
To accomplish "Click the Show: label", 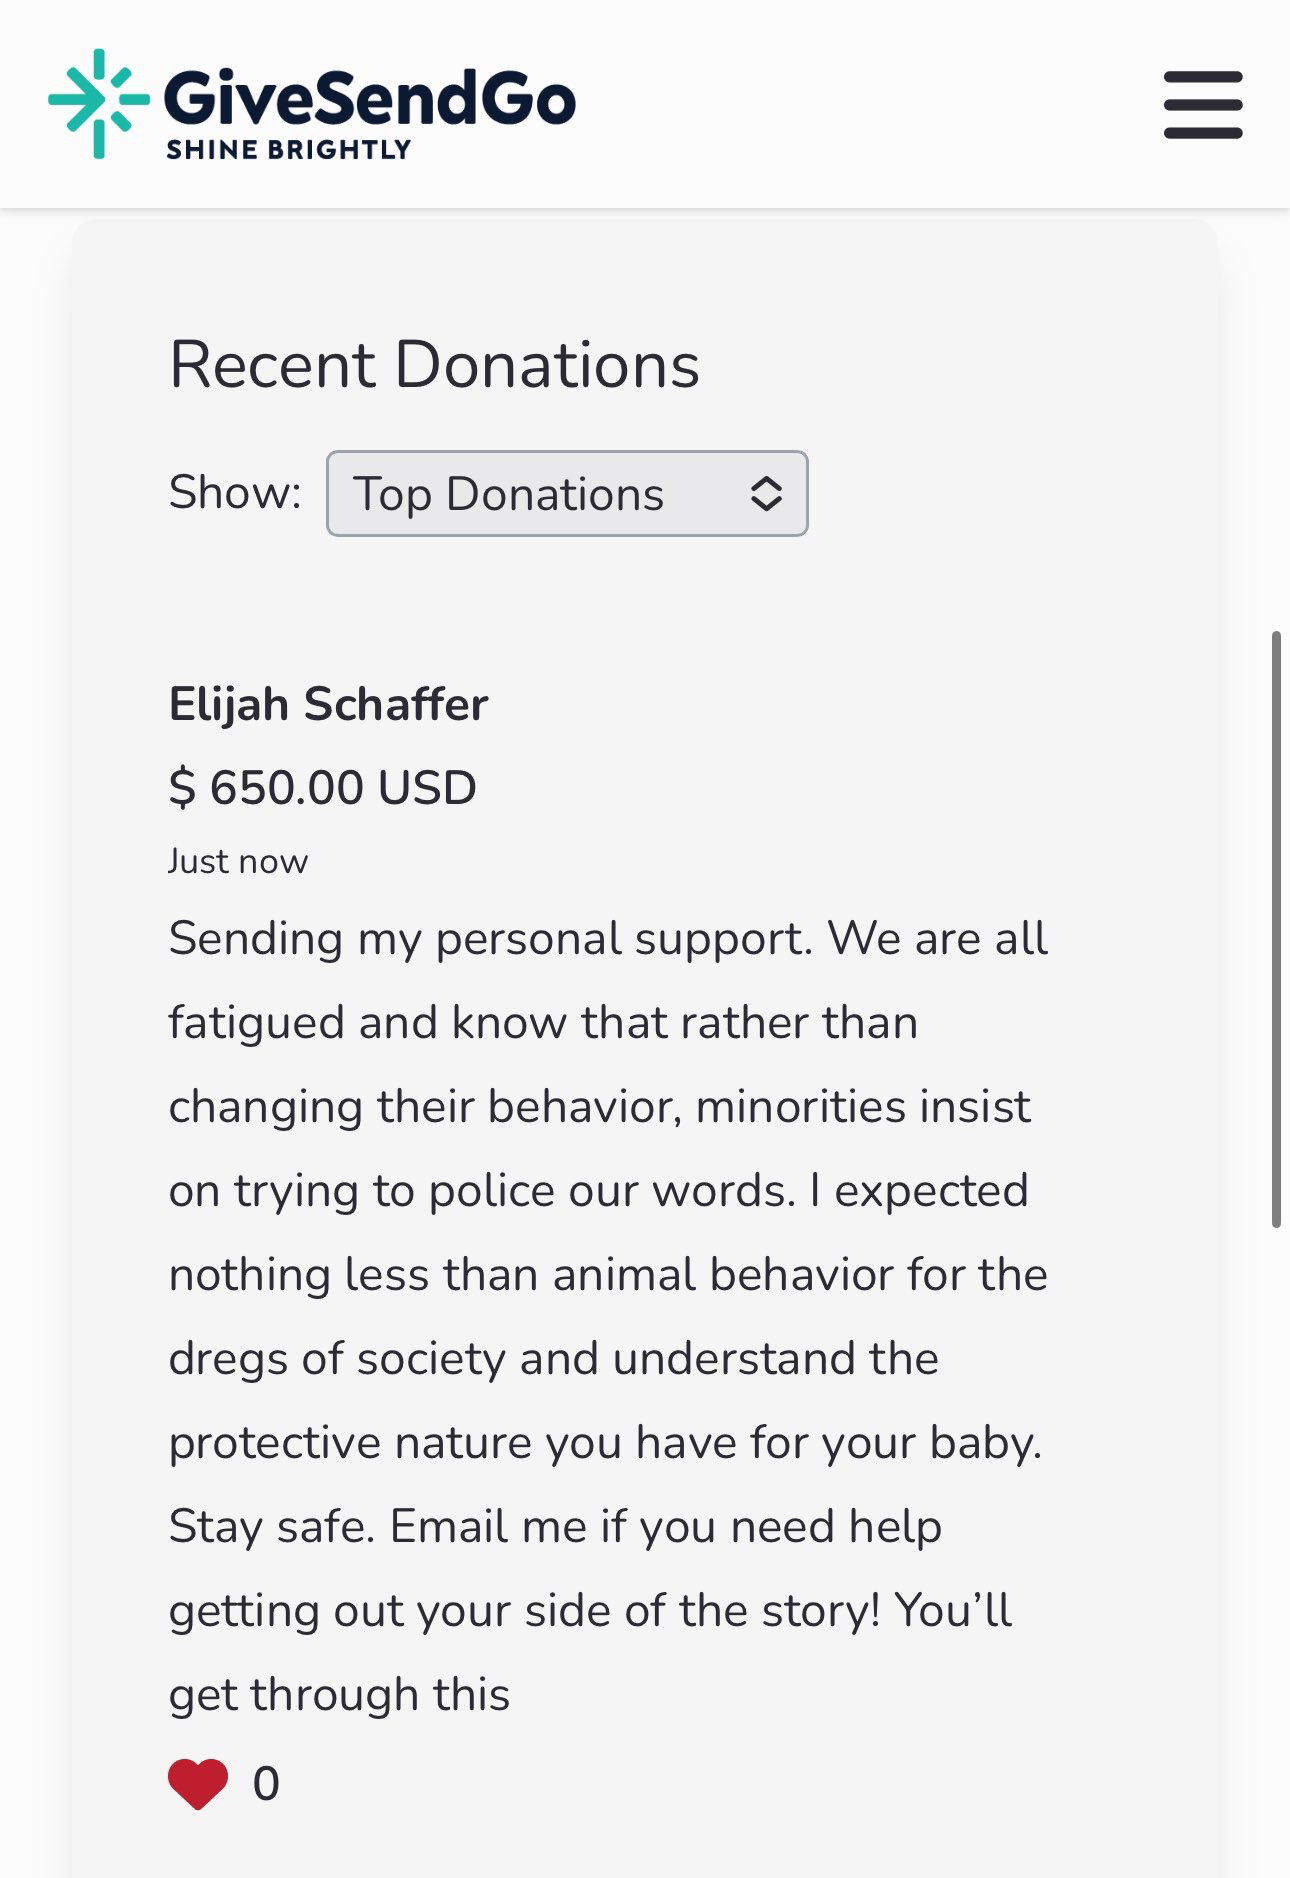I will click(235, 492).
